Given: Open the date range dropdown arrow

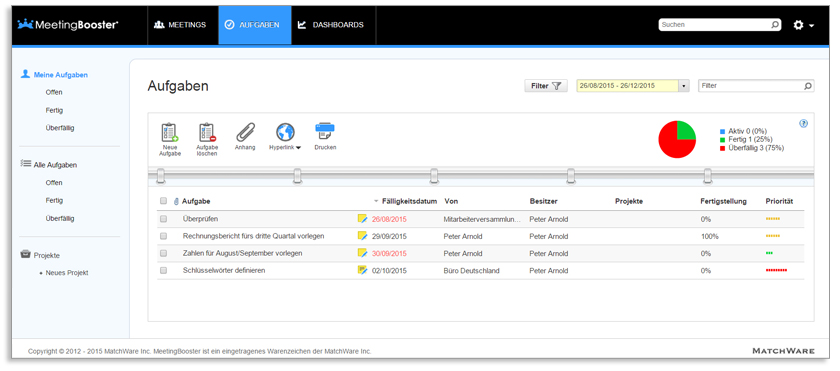Looking at the screenshot, I should pyautogui.click(x=684, y=86).
